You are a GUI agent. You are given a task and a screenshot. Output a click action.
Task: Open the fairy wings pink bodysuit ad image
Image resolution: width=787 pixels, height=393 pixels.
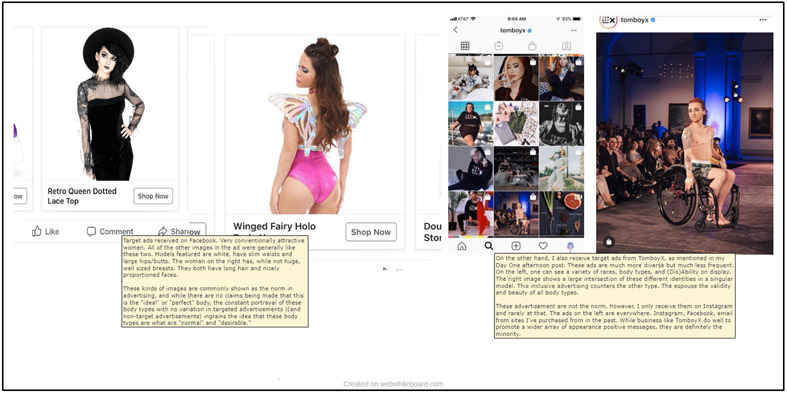click(315, 124)
